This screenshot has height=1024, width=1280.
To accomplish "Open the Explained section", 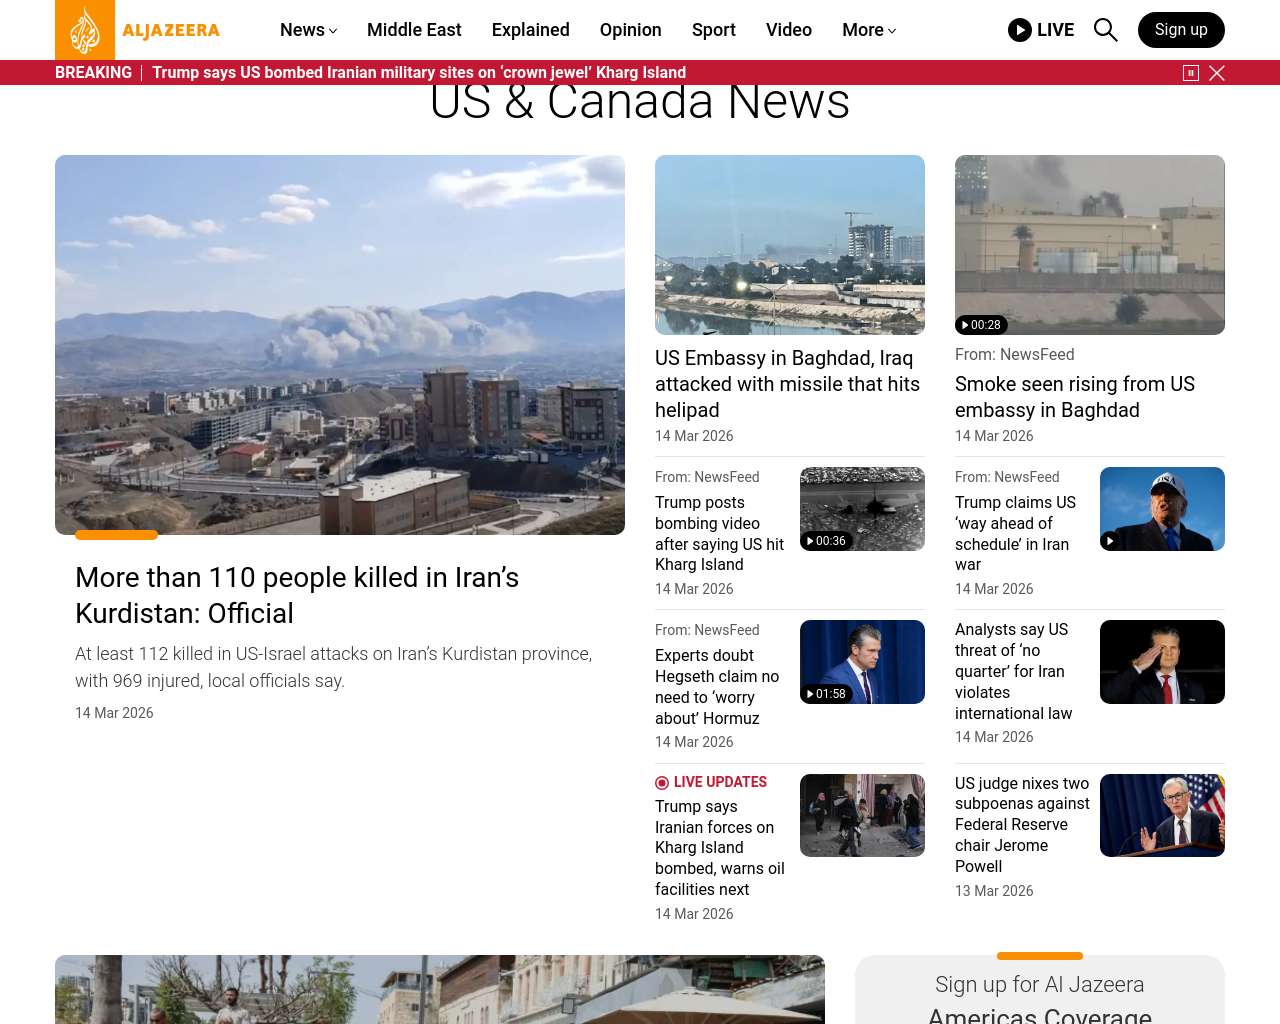I will coord(531,30).
